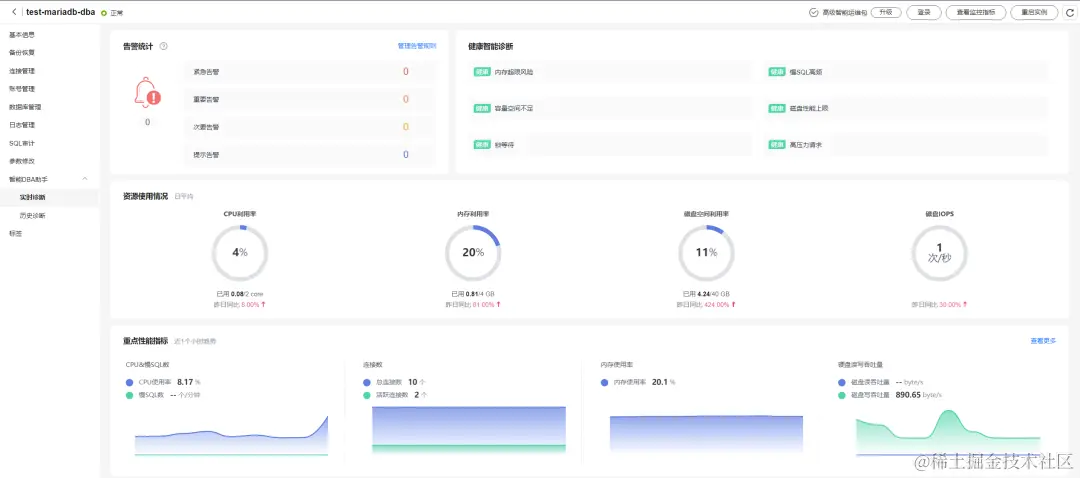1080x478 pixels.
Task: Click the red up arrow under 磁盘空间利用率
Action: click(733, 304)
